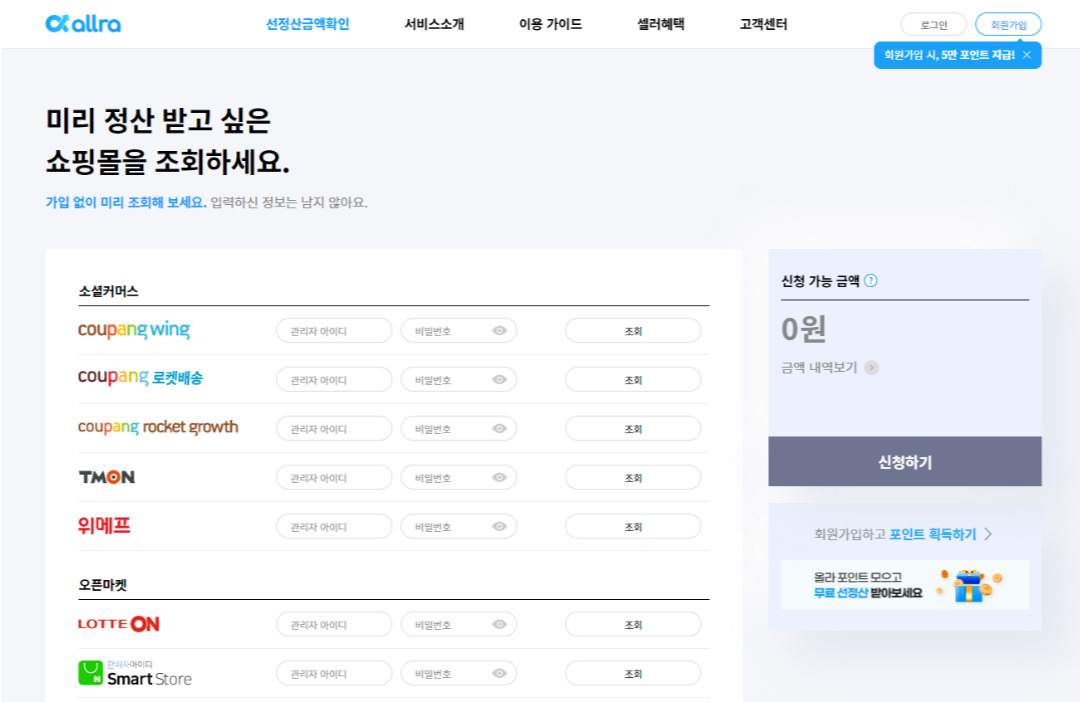Click the 위메프 admin ID field
The image size is (1080, 702).
pos(334,526)
